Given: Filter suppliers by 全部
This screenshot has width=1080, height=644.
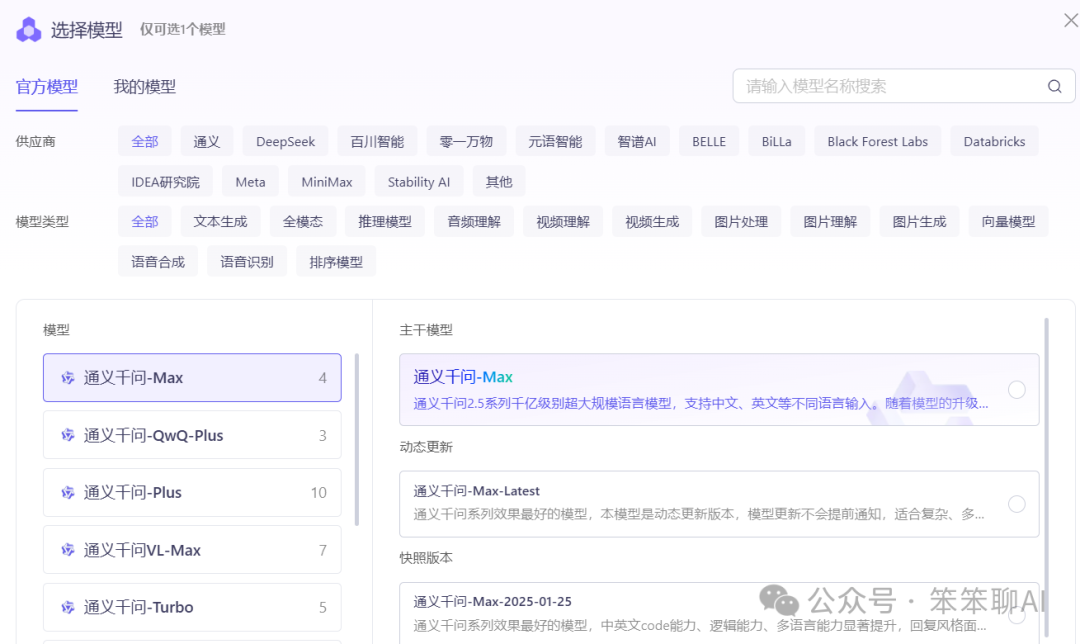Looking at the screenshot, I should [145, 141].
